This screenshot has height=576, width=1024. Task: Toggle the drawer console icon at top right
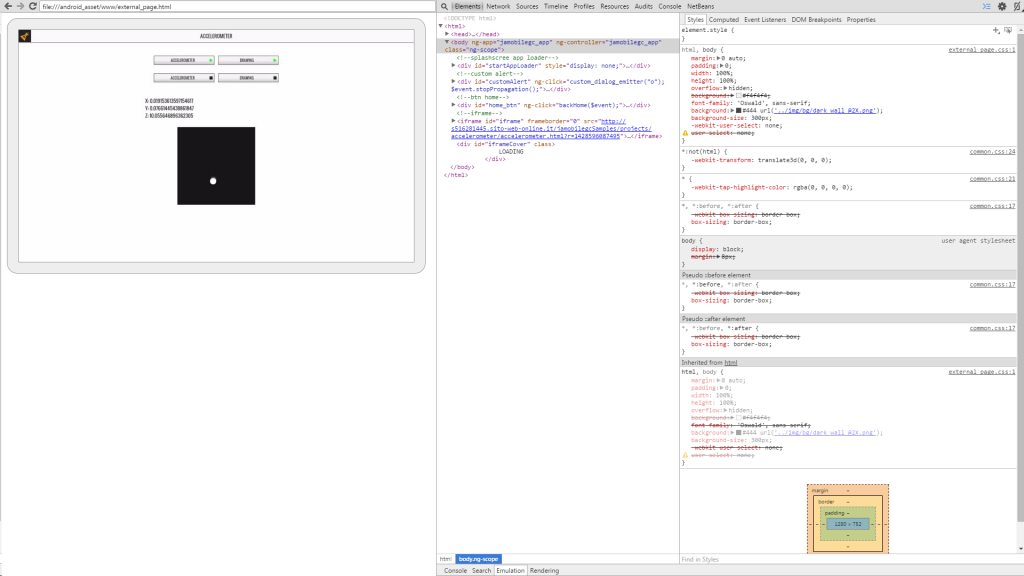pyautogui.click(x=986, y=6)
